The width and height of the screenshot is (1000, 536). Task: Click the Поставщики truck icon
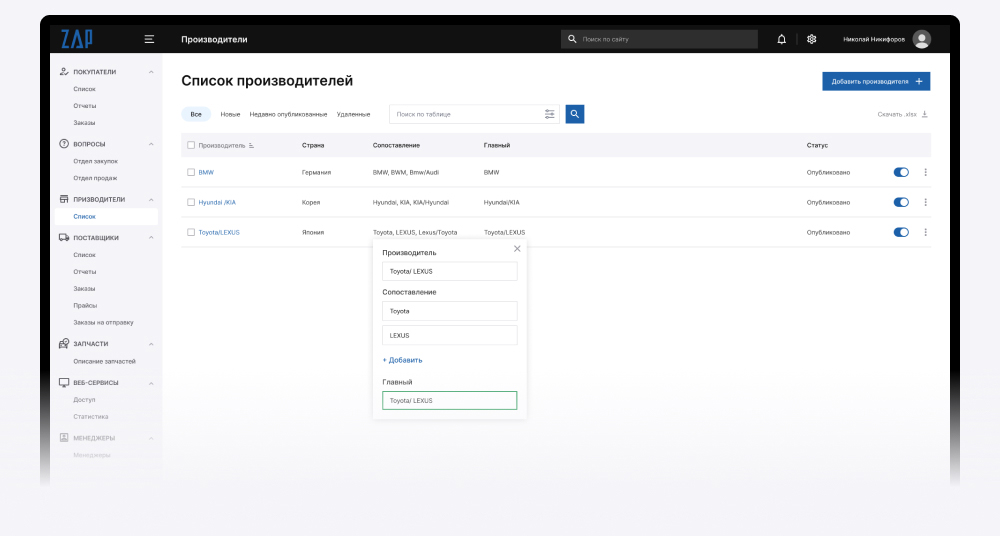click(x=64, y=237)
